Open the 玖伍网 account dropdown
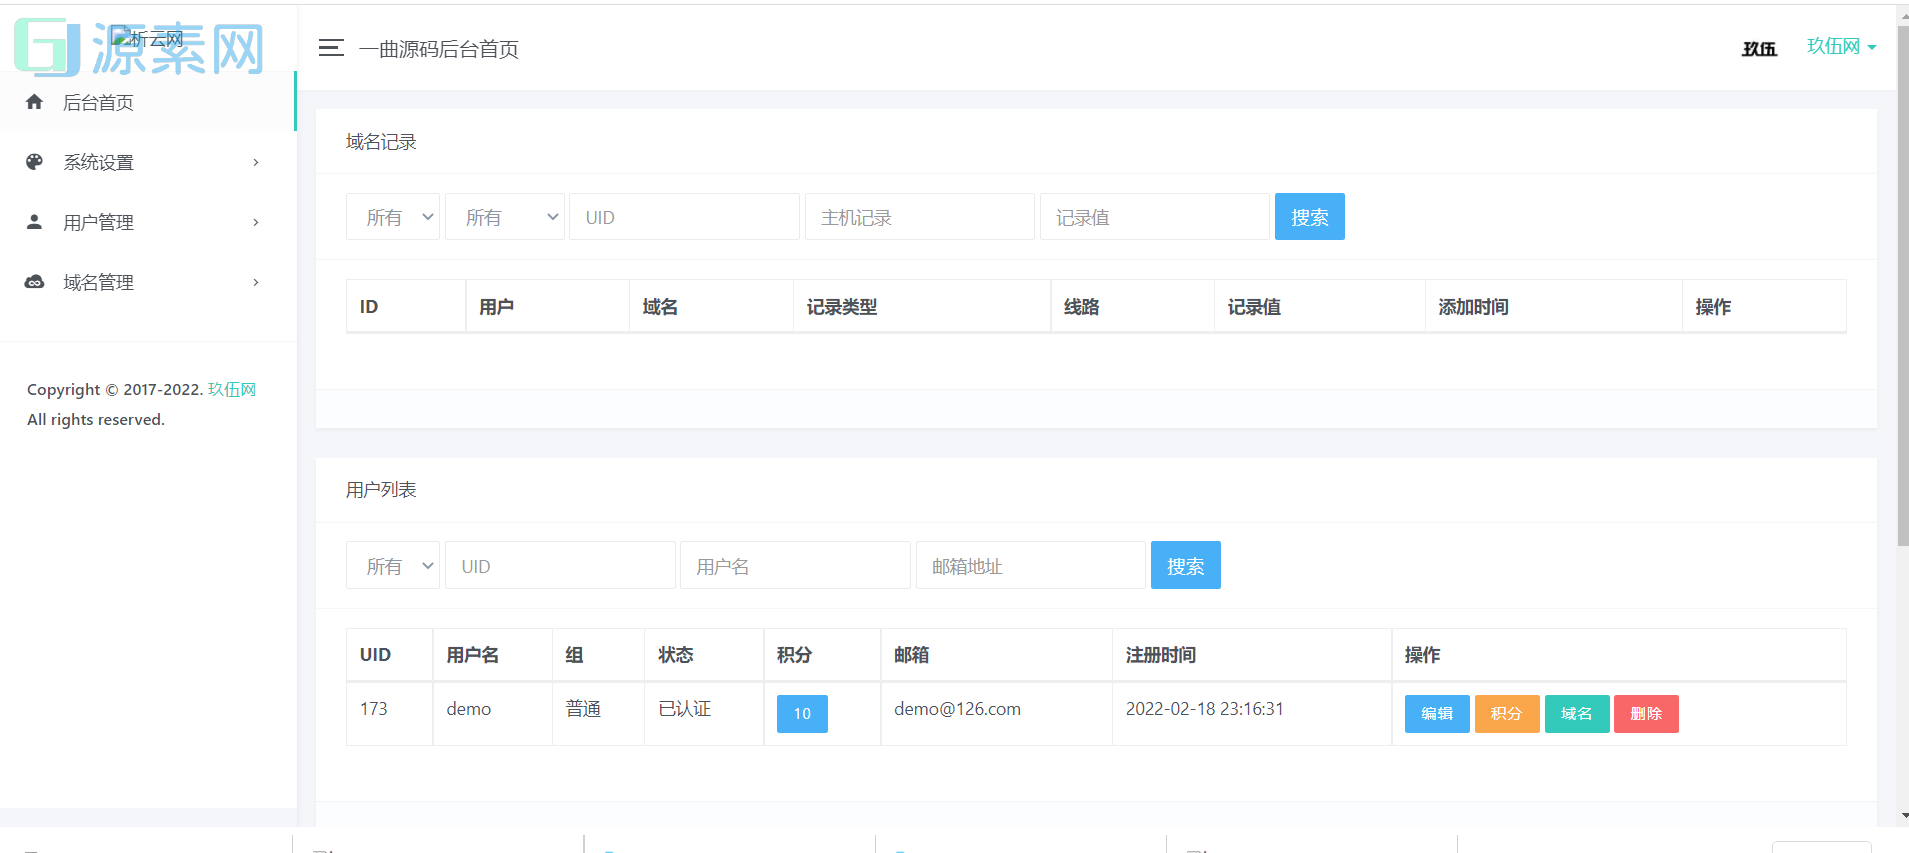The height and width of the screenshot is (853, 1909). (1841, 46)
